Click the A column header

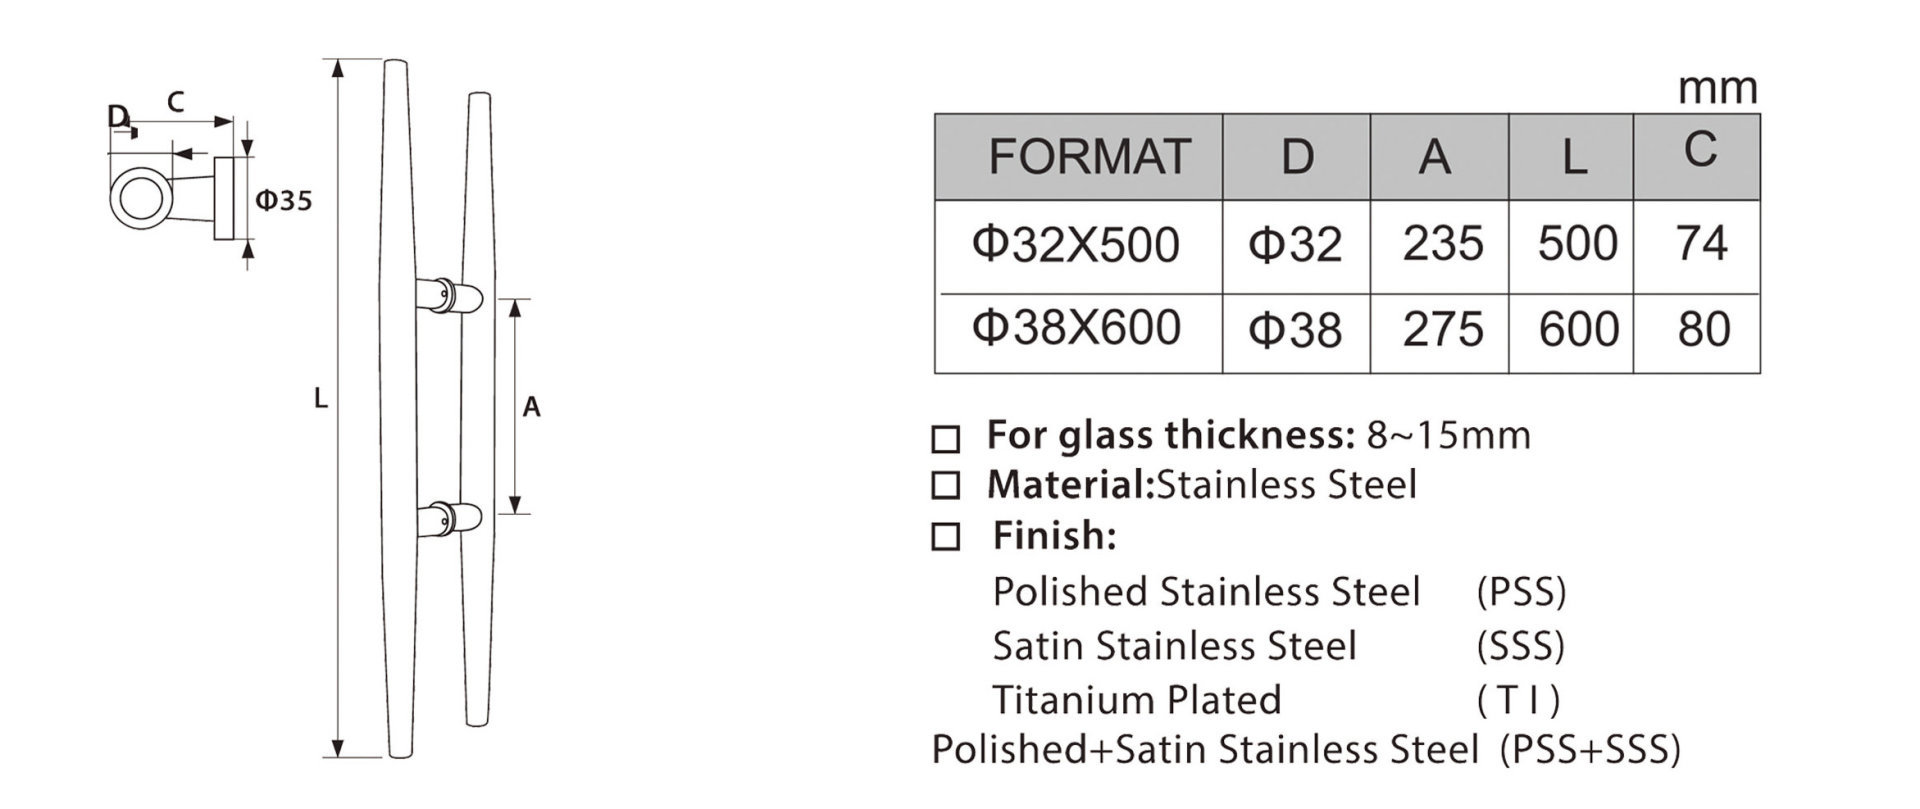(1439, 157)
